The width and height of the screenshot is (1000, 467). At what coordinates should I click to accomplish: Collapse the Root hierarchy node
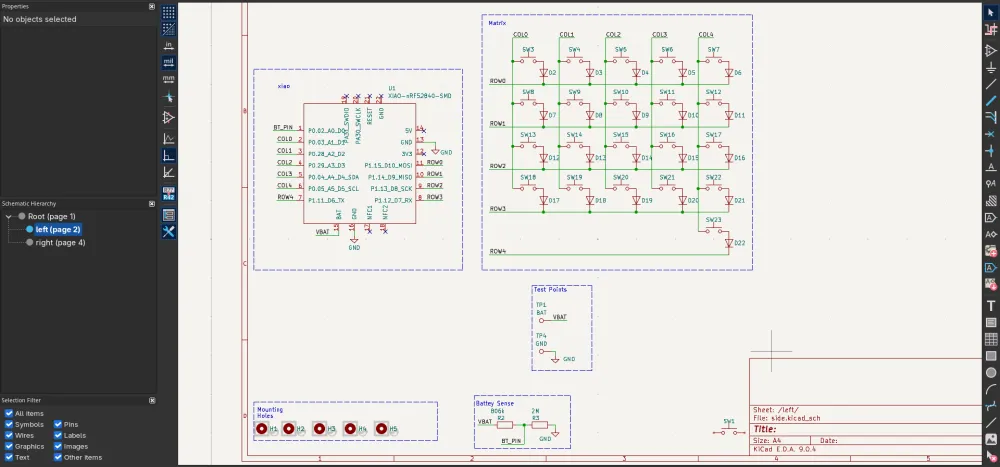point(9,216)
